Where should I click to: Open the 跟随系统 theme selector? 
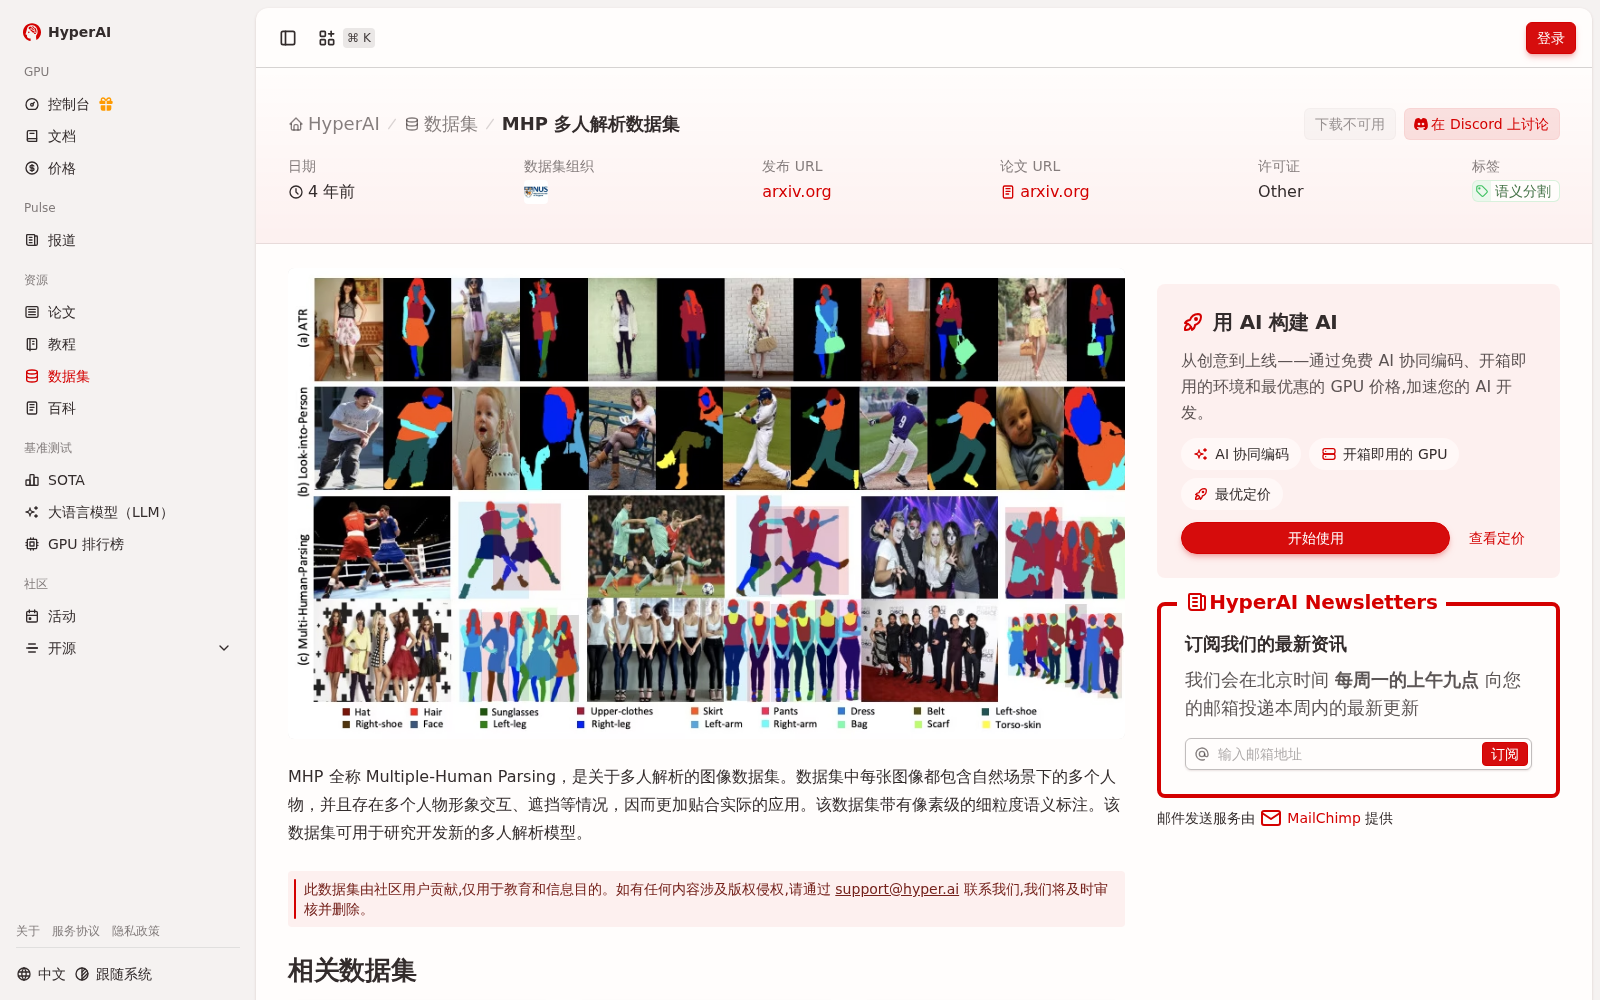tap(114, 974)
